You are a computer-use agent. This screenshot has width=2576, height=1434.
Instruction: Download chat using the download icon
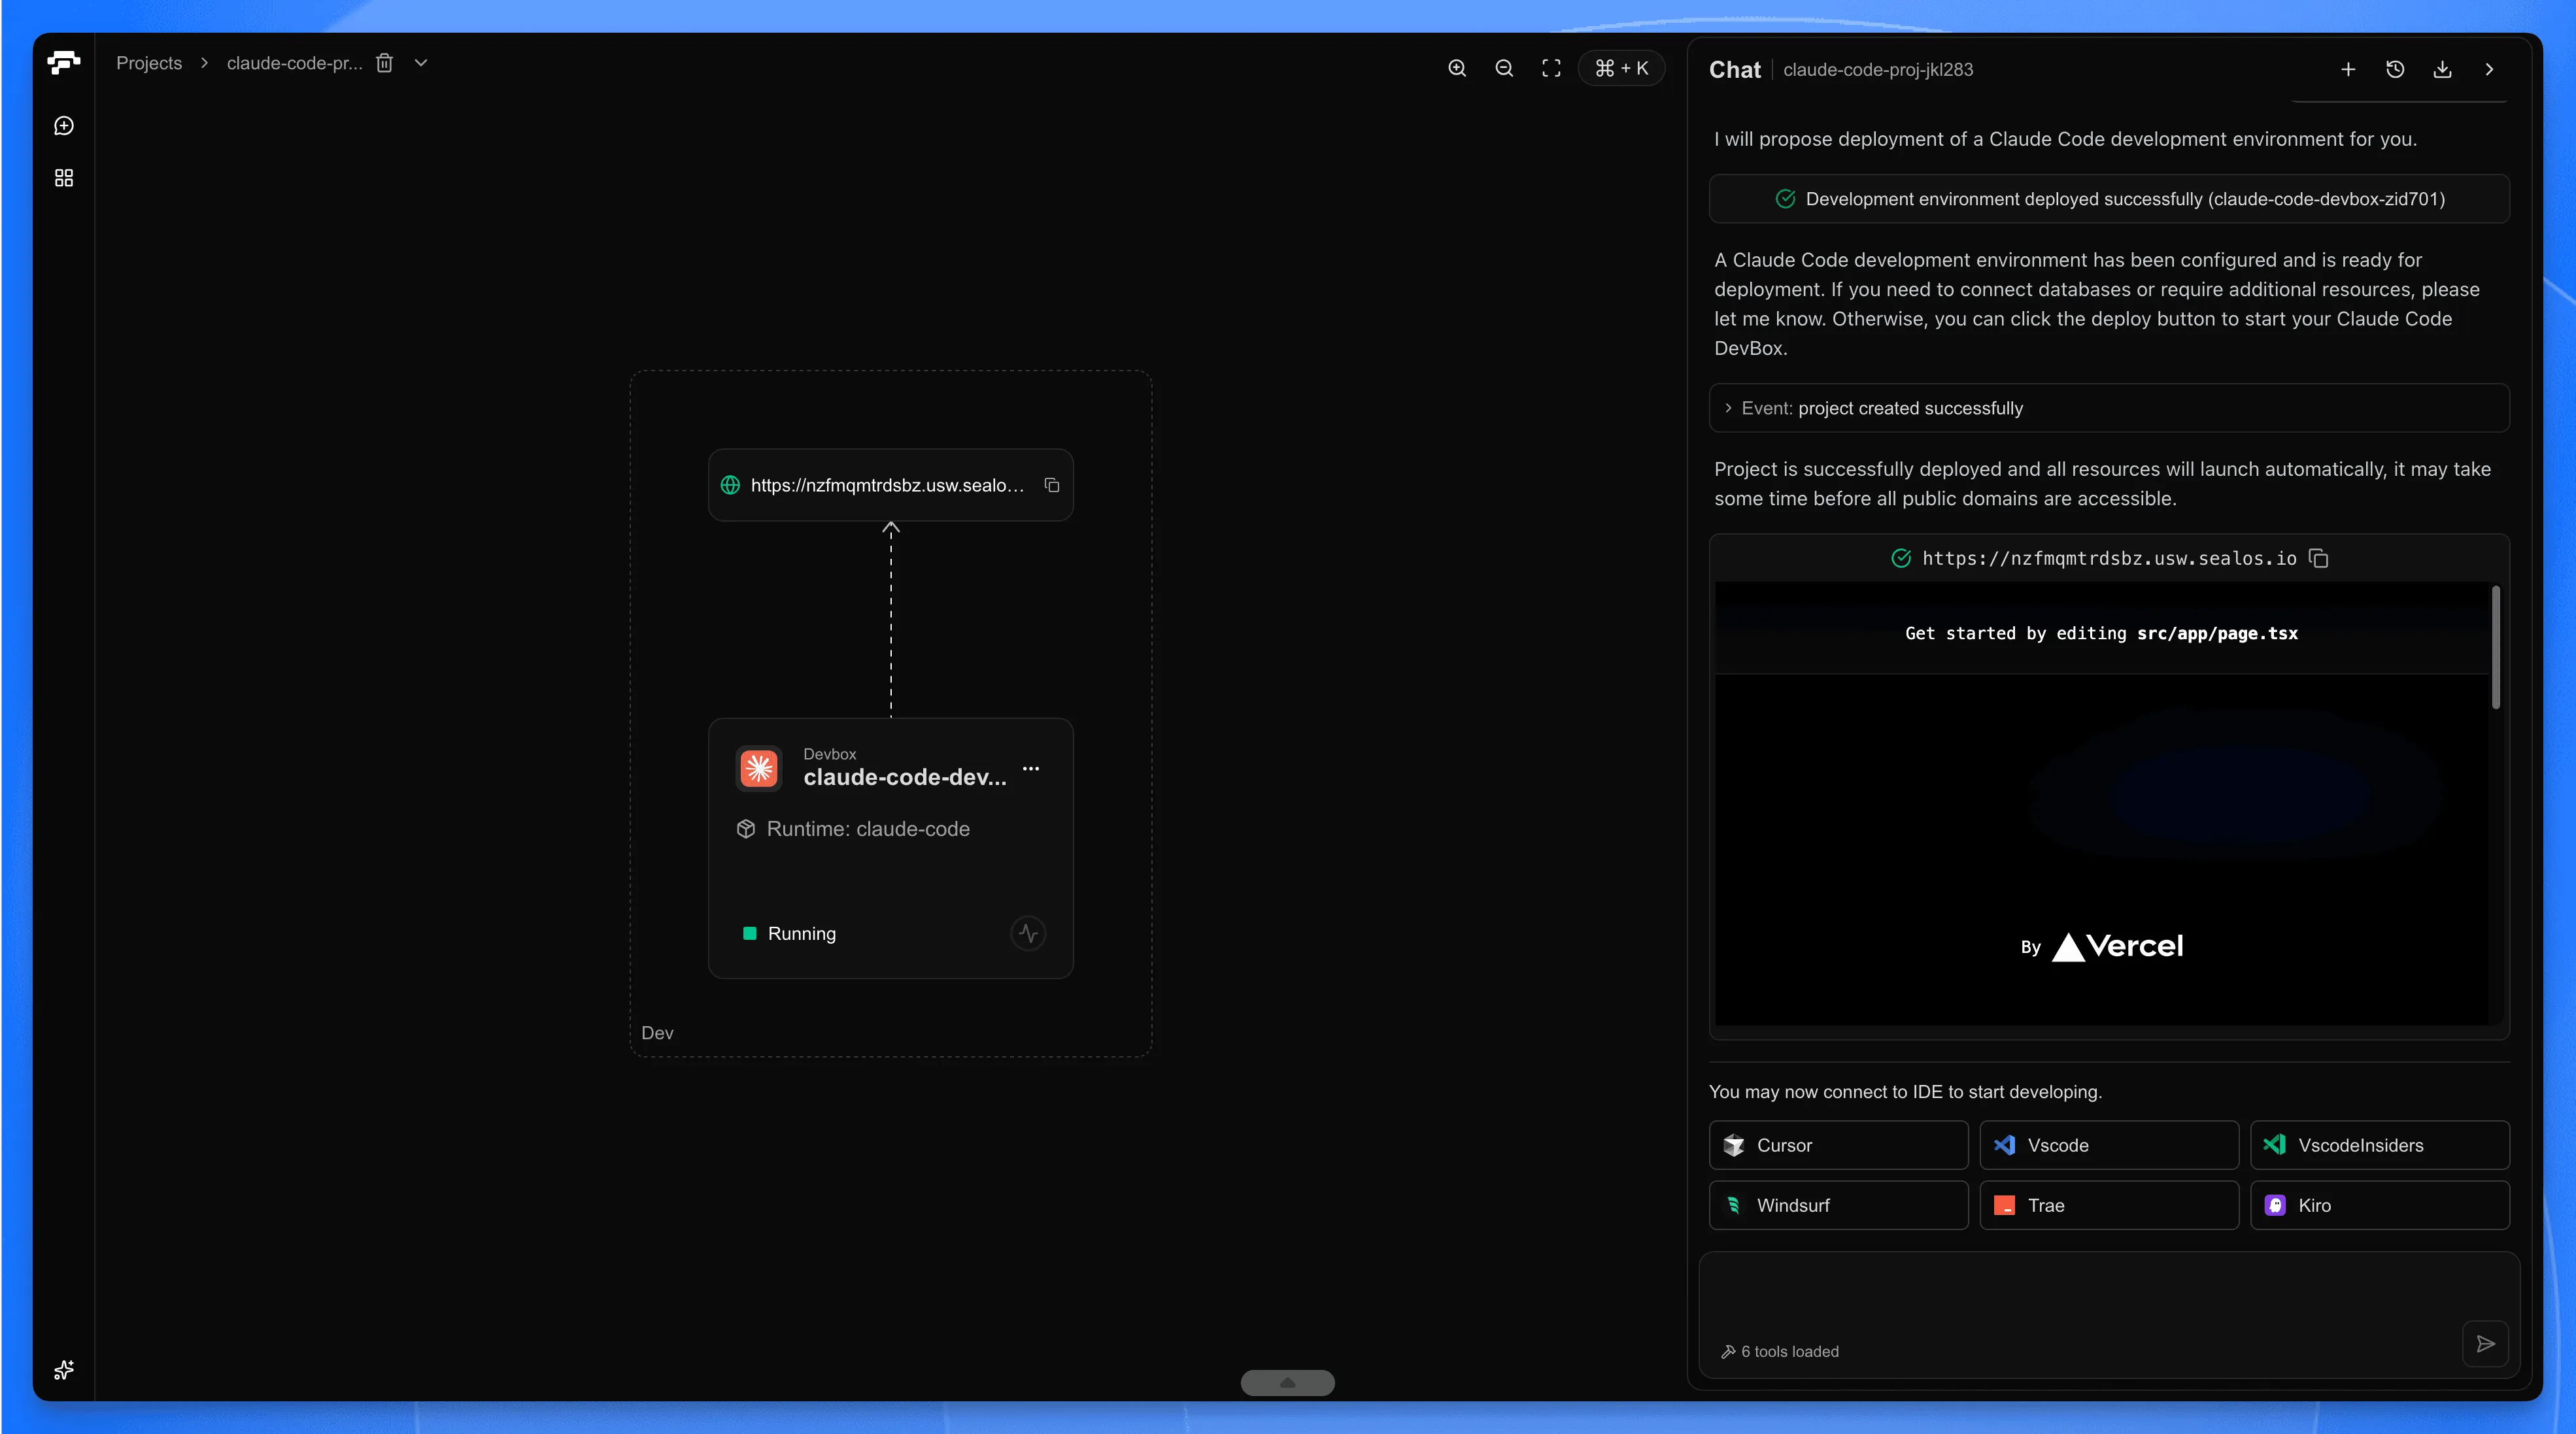click(x=2442, y=69)
